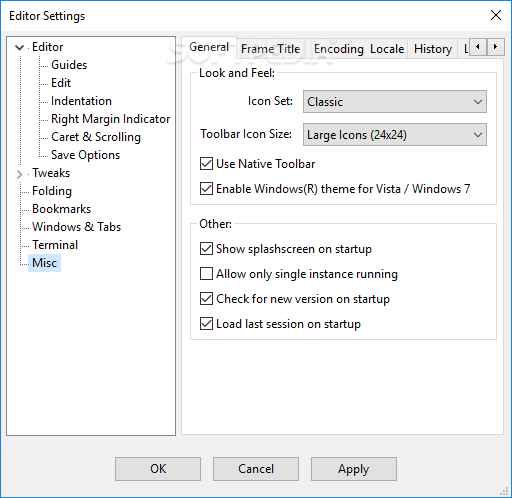
Task: Close the Editor Settings dialog
Action: coord(496,15)
